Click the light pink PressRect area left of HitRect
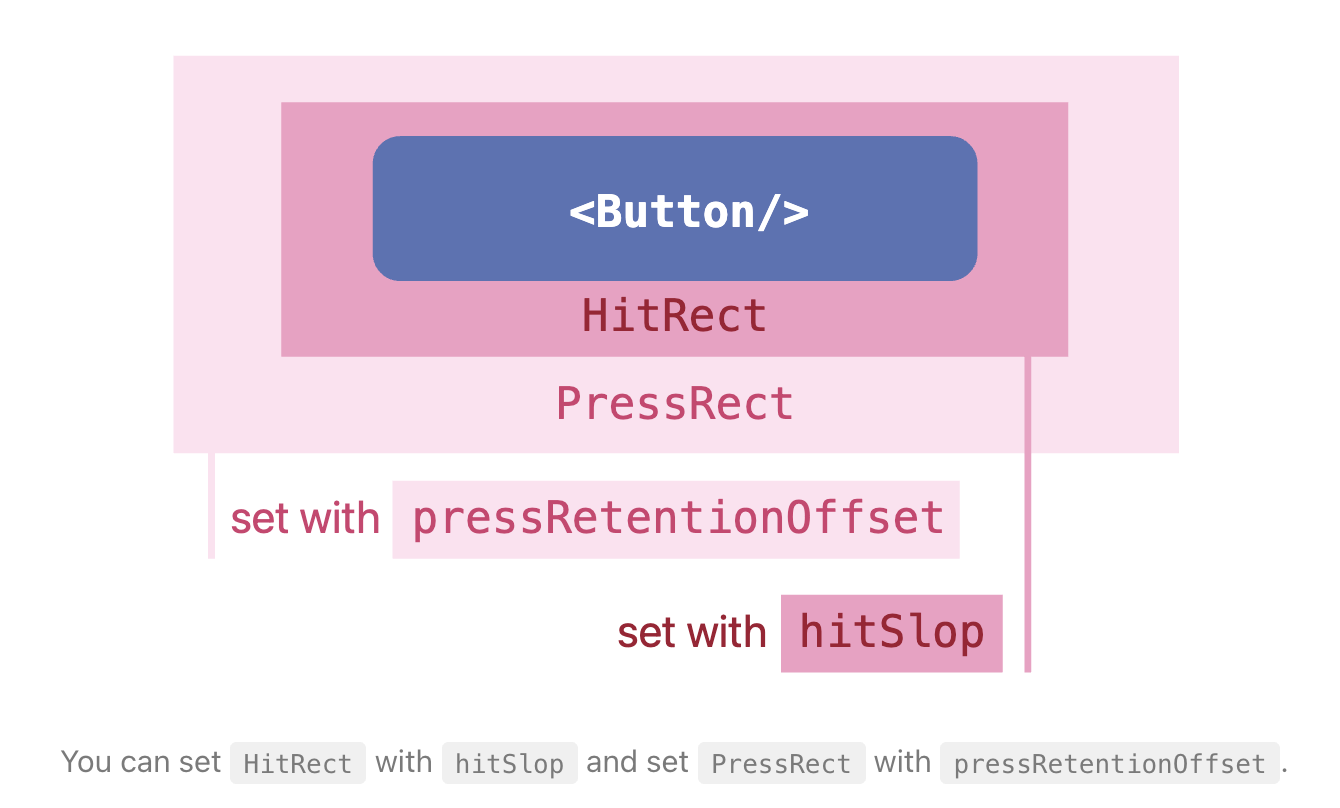1340x808 pixels. (x=227, y=254)
